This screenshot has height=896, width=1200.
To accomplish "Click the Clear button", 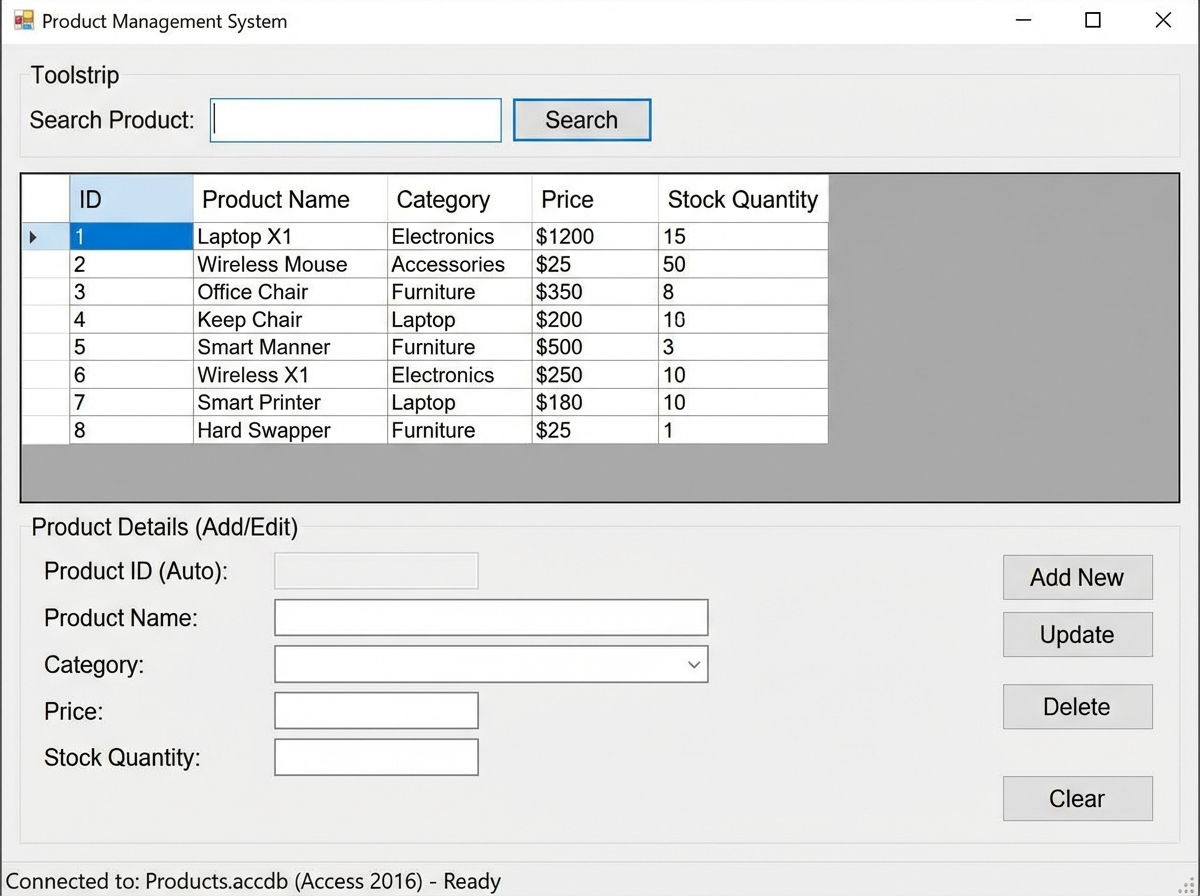I will pos(1077,798).
